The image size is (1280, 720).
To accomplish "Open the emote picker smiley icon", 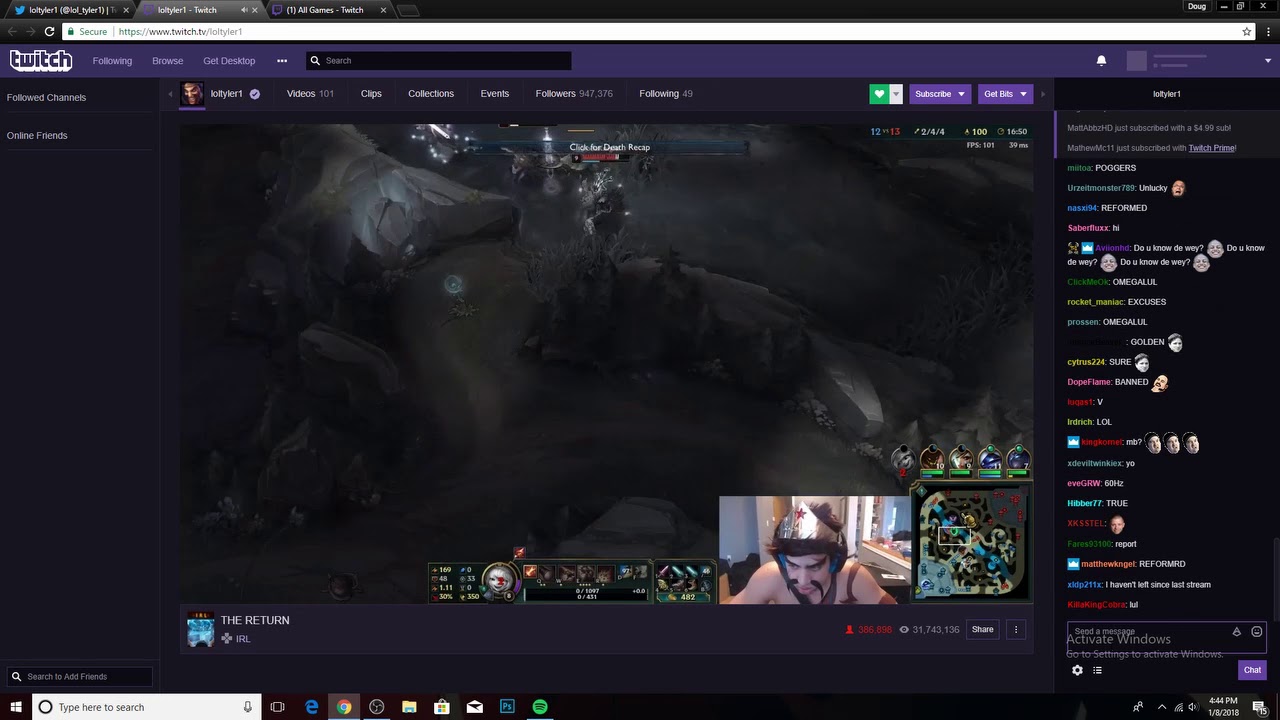I will click(1257, 632).
